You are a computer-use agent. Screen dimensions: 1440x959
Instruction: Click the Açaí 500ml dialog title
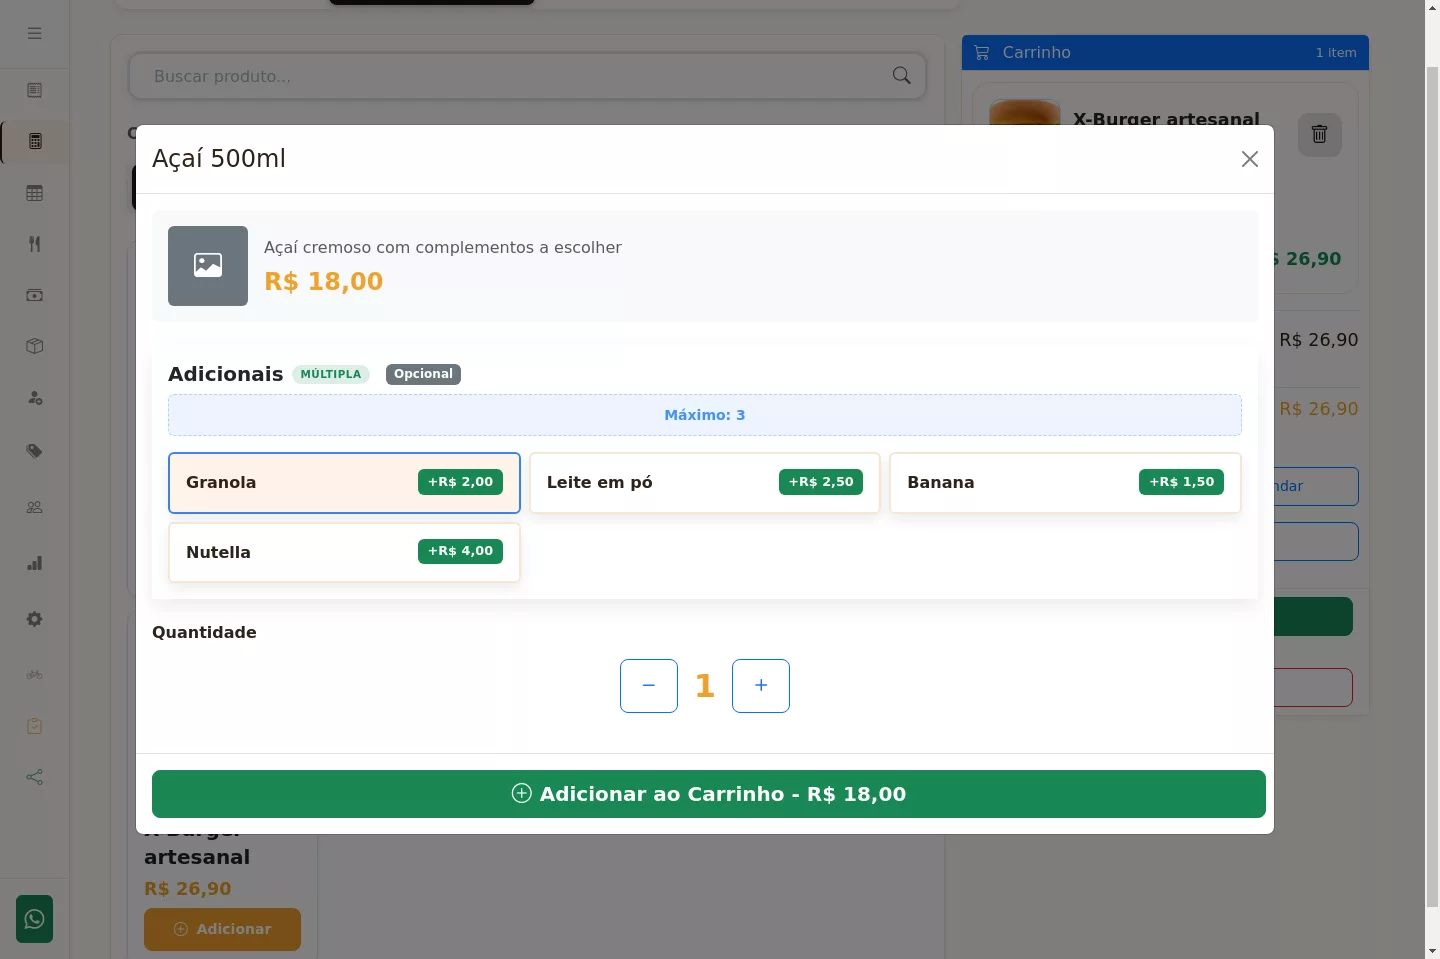coord(219,159)
